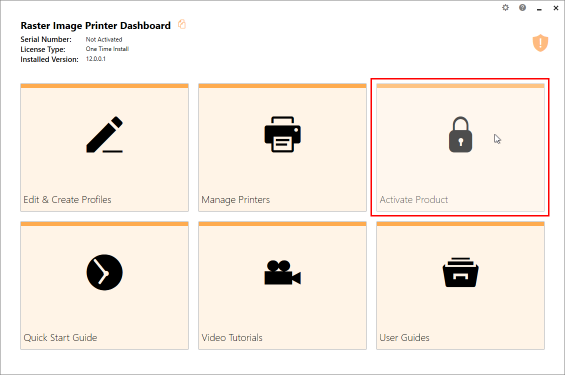Minimize the dashboard window

pos(539,8)
